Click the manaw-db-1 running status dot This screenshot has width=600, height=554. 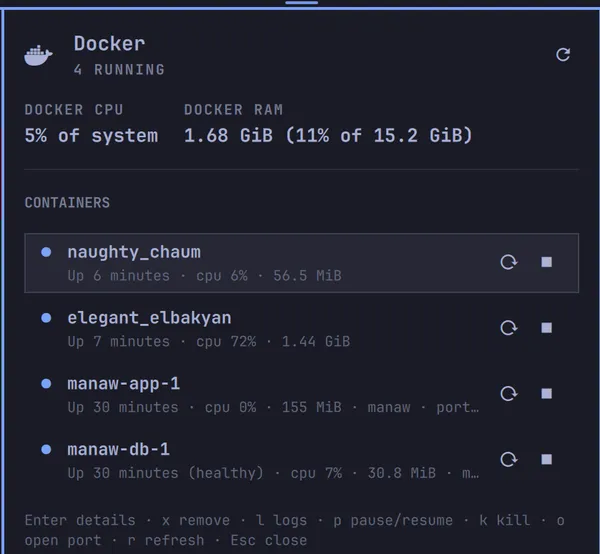46,450
